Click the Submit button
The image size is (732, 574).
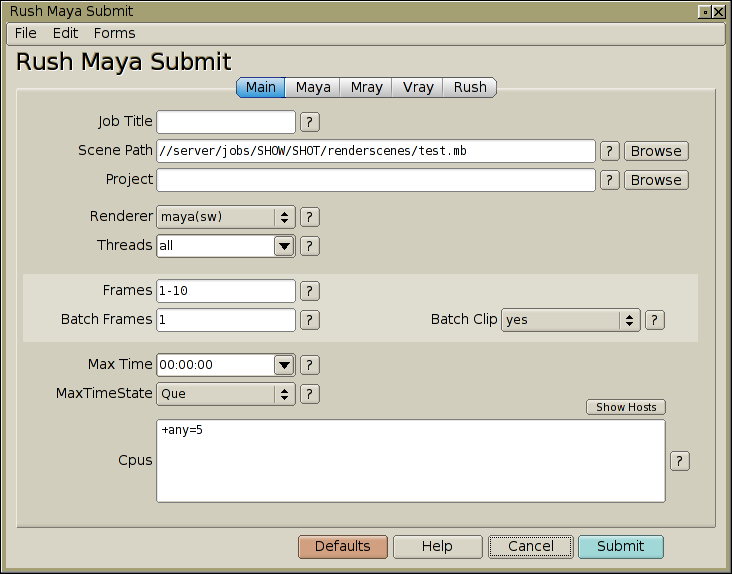[x=620, y=546]
